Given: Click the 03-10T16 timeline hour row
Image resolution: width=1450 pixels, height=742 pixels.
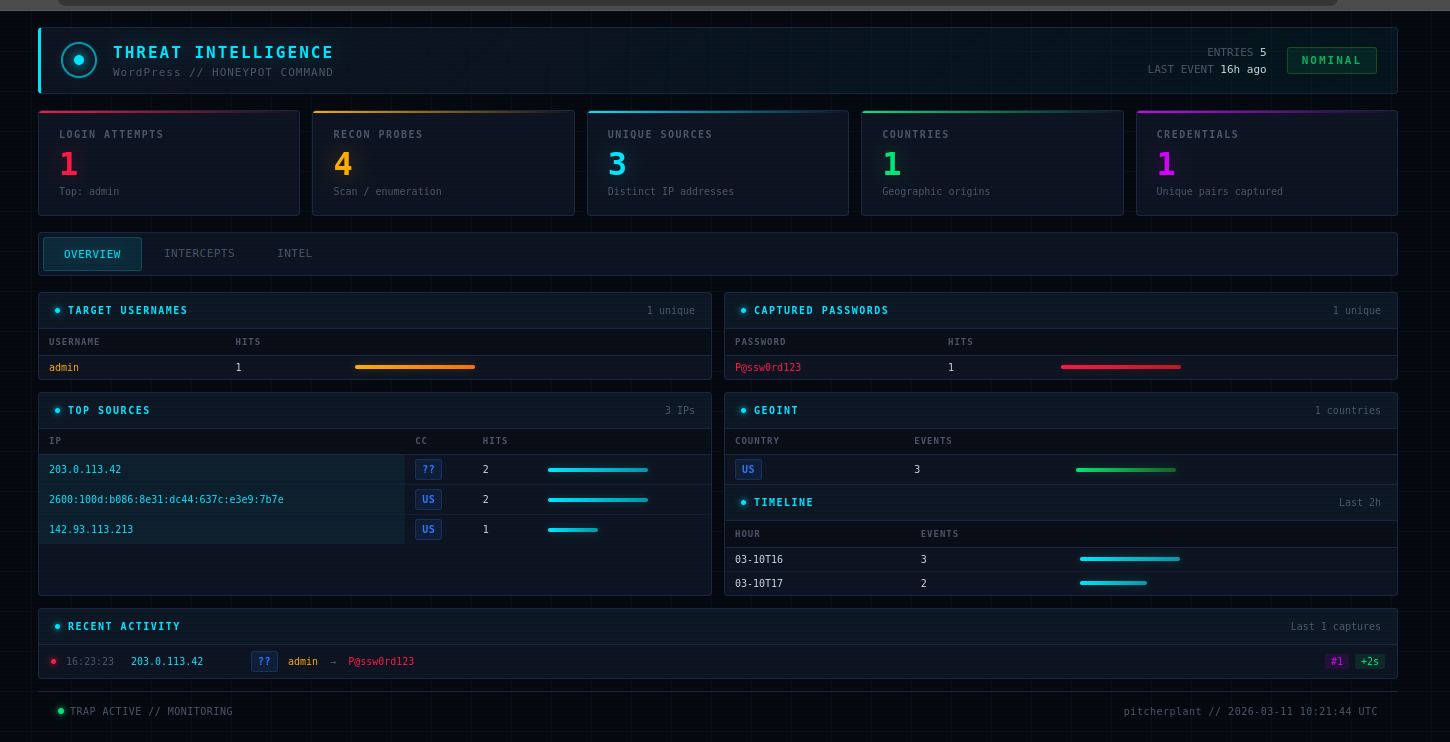Looking at the screenshot, I should 759,560.
